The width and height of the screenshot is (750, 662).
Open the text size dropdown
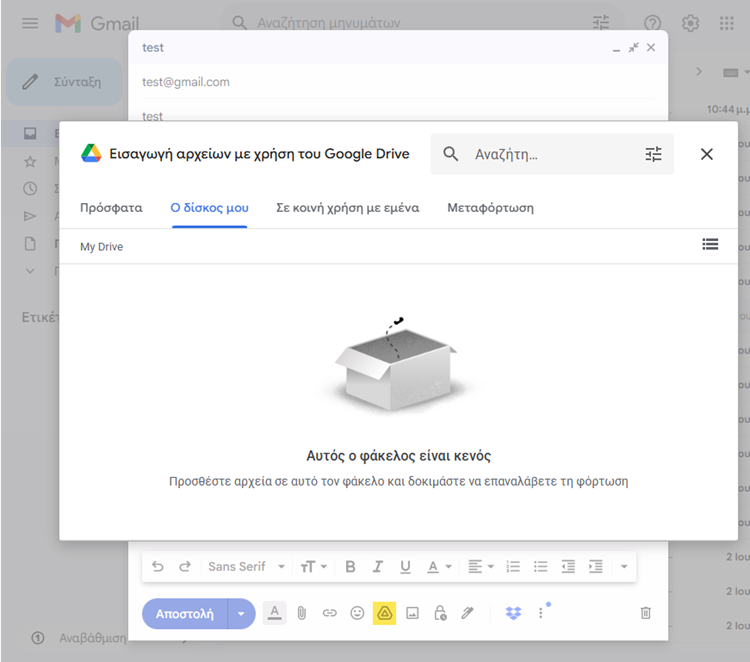pyautogui.click(x=313, y=567)
